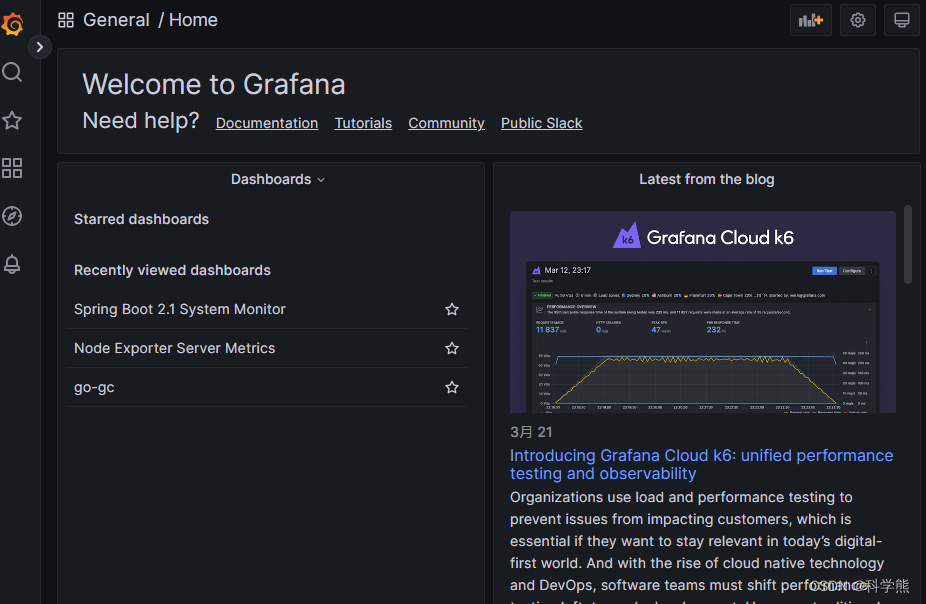Viewport: 926px width, 604px height.
Task: Open the go-gc dashboard
Action: pyautogui.click(x=94, y=387)
